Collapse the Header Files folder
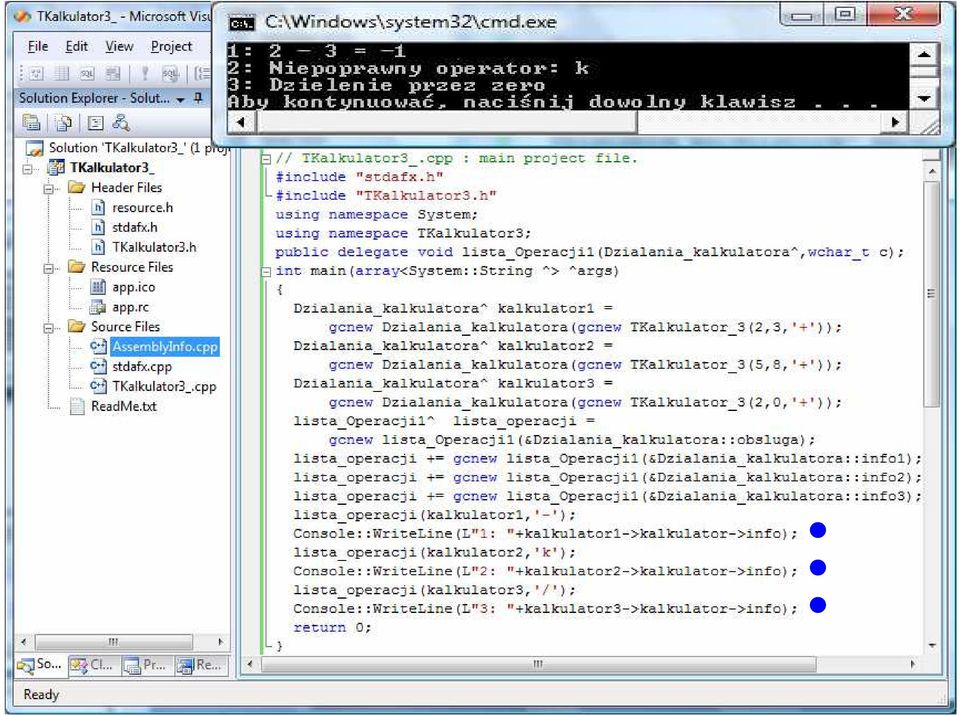 [x=48, y=188]
